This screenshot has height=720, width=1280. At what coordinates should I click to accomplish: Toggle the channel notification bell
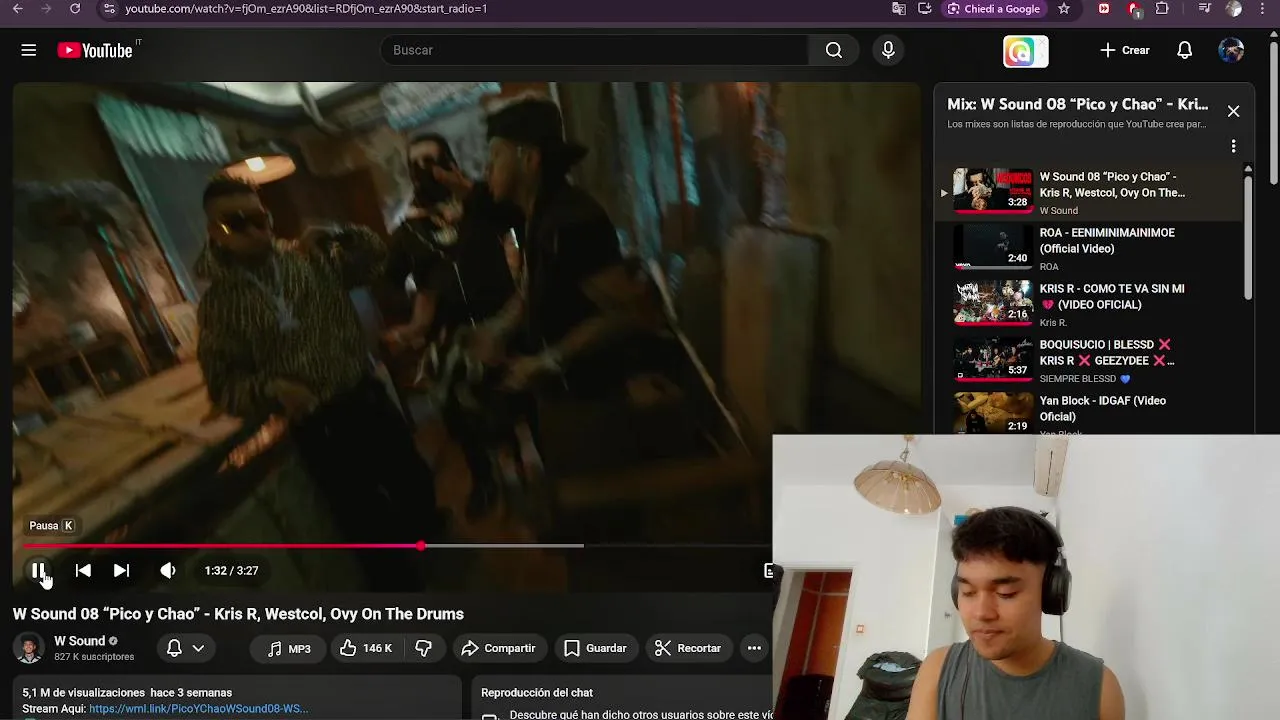[174, 648]
